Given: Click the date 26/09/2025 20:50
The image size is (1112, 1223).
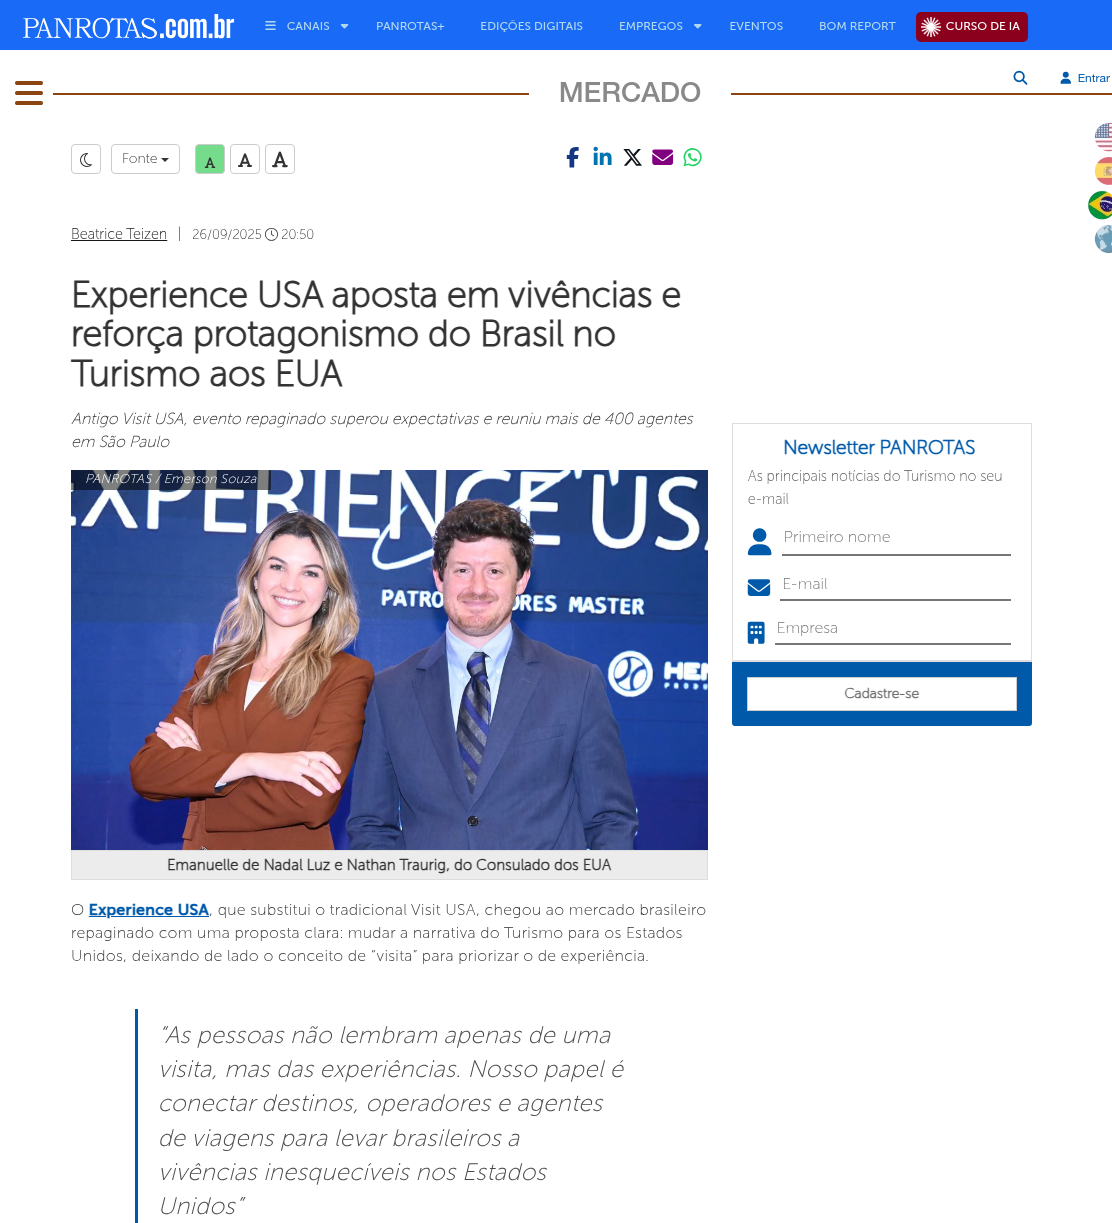Looking at the screenshot, I should point(253,234).
